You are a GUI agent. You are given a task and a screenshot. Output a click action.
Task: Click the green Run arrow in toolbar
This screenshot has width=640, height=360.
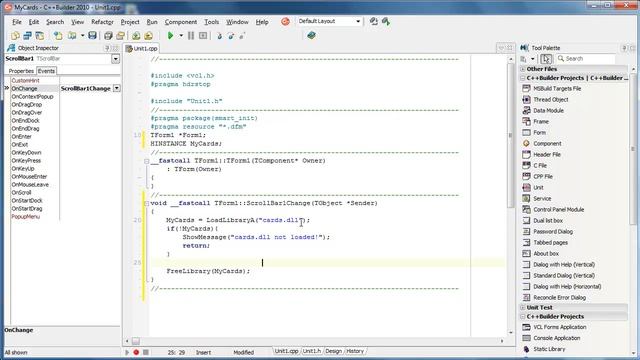pos(170,36)
